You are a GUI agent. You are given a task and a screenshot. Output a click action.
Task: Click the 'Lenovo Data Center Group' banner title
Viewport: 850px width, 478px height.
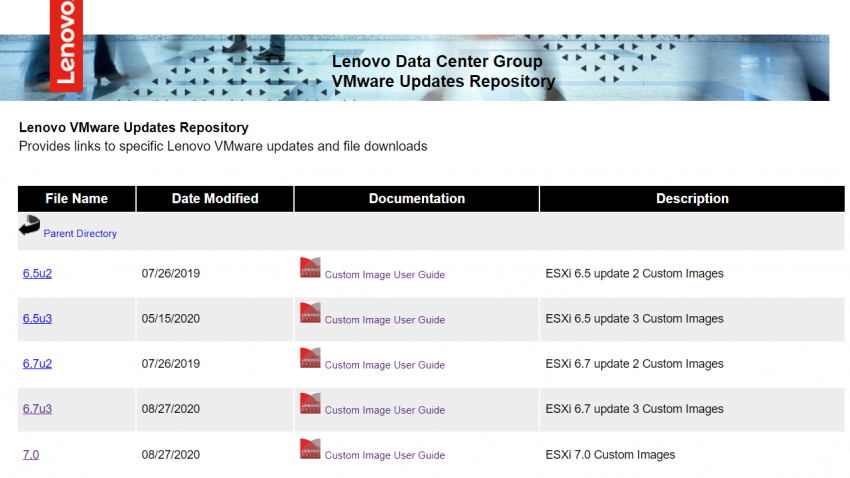click(x=437, y=61)
